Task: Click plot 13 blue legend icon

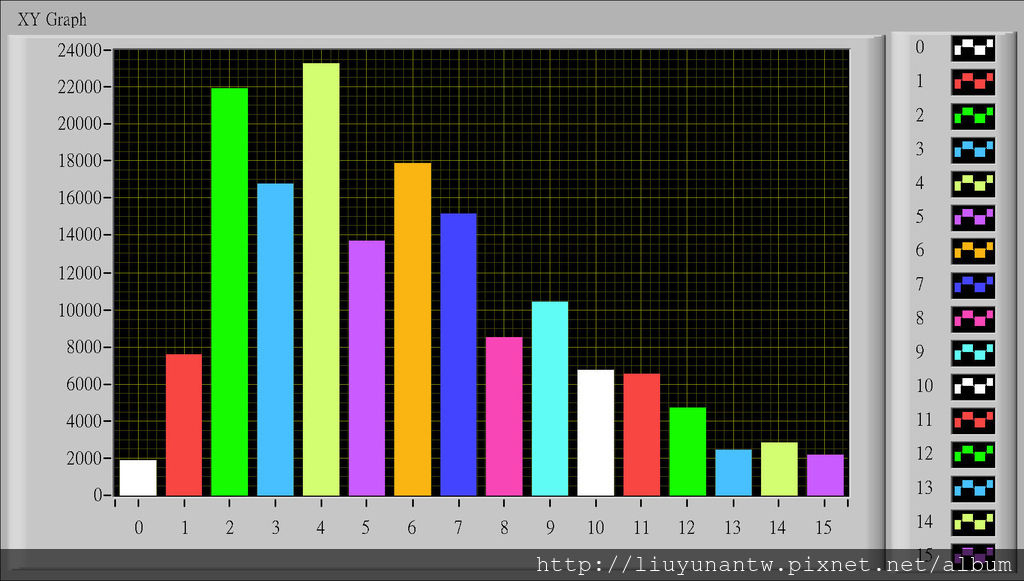Action: tap(973, 489)
